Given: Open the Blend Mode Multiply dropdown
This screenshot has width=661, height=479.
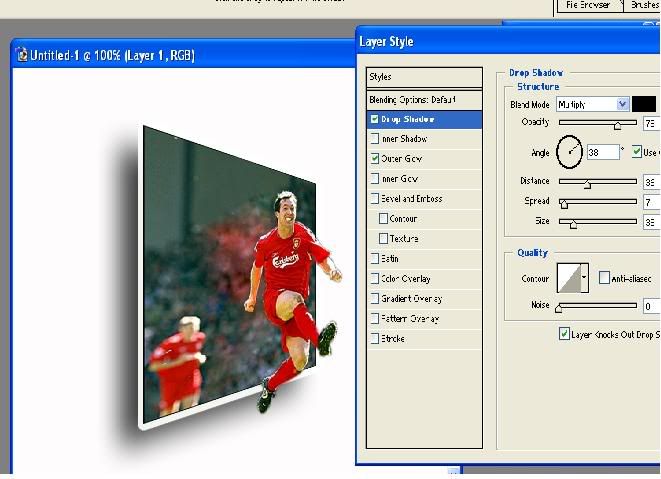Looking at the screenshot, I should [593, 104].
